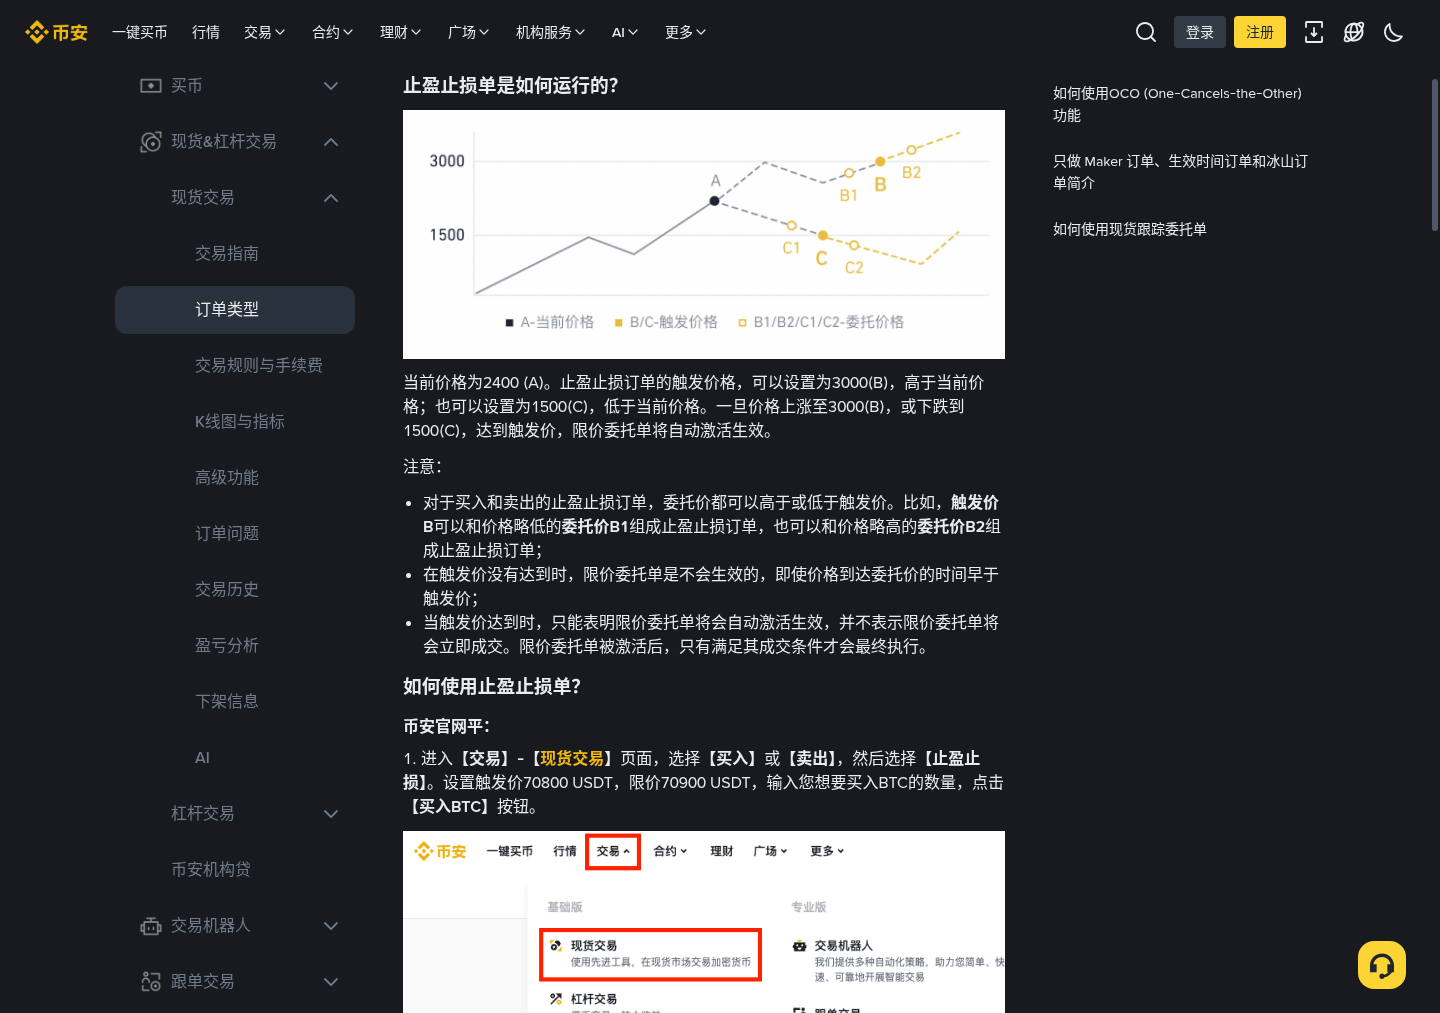Screen dimensions: 1440x1013
Task: Click the 买币 sidebar icon
Action: point(151,86)
